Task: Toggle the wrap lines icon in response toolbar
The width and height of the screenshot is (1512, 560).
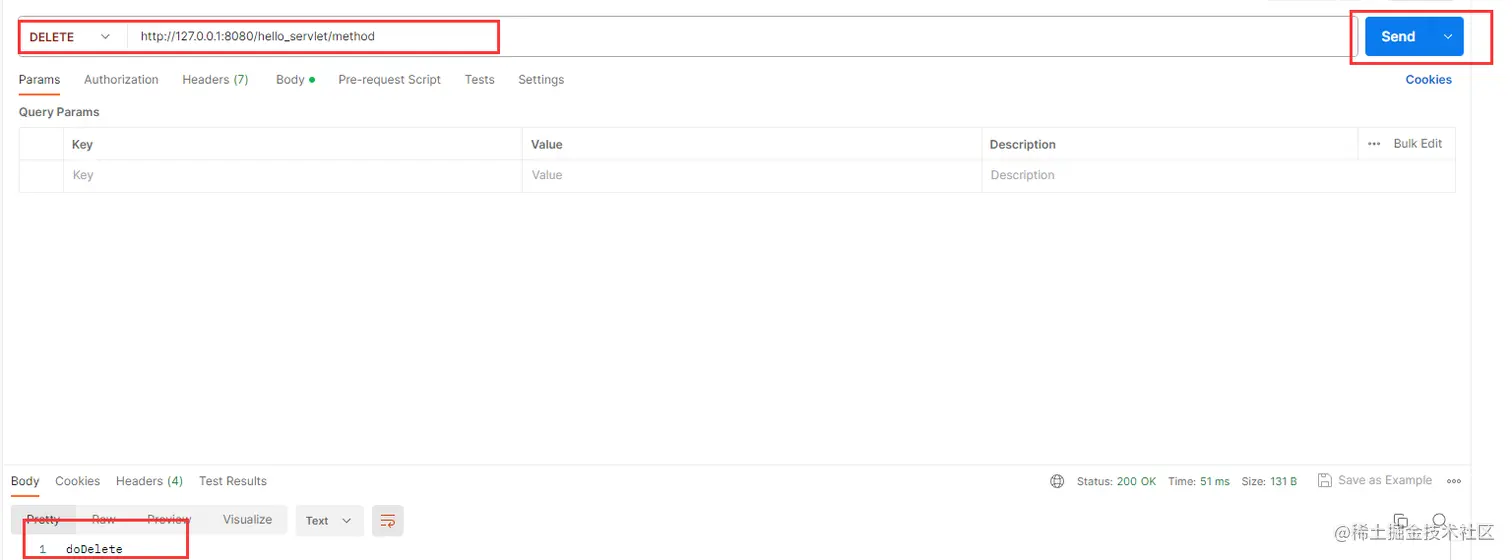Action: click(388, 520)
